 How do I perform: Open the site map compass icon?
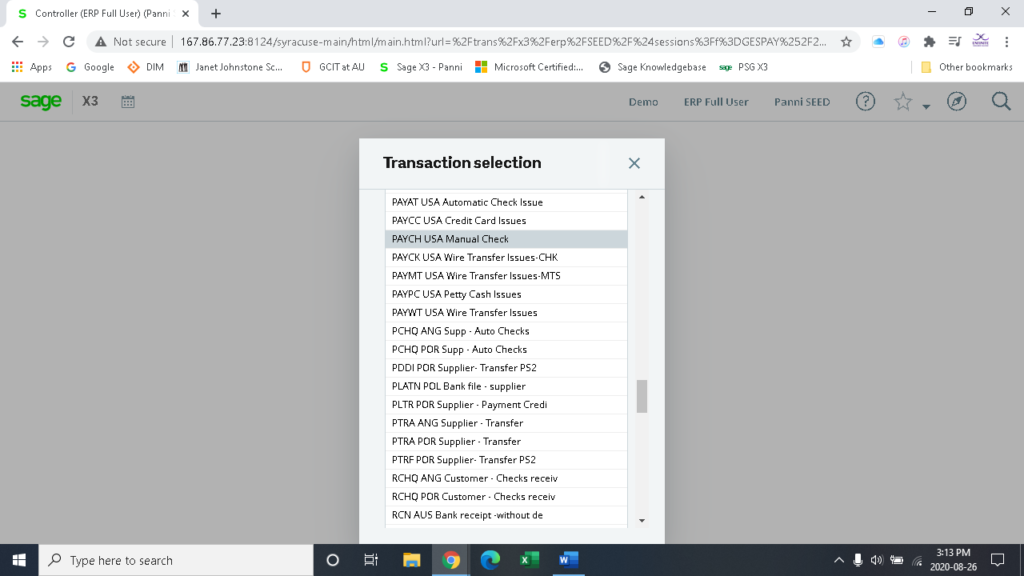tap(957, 101)
